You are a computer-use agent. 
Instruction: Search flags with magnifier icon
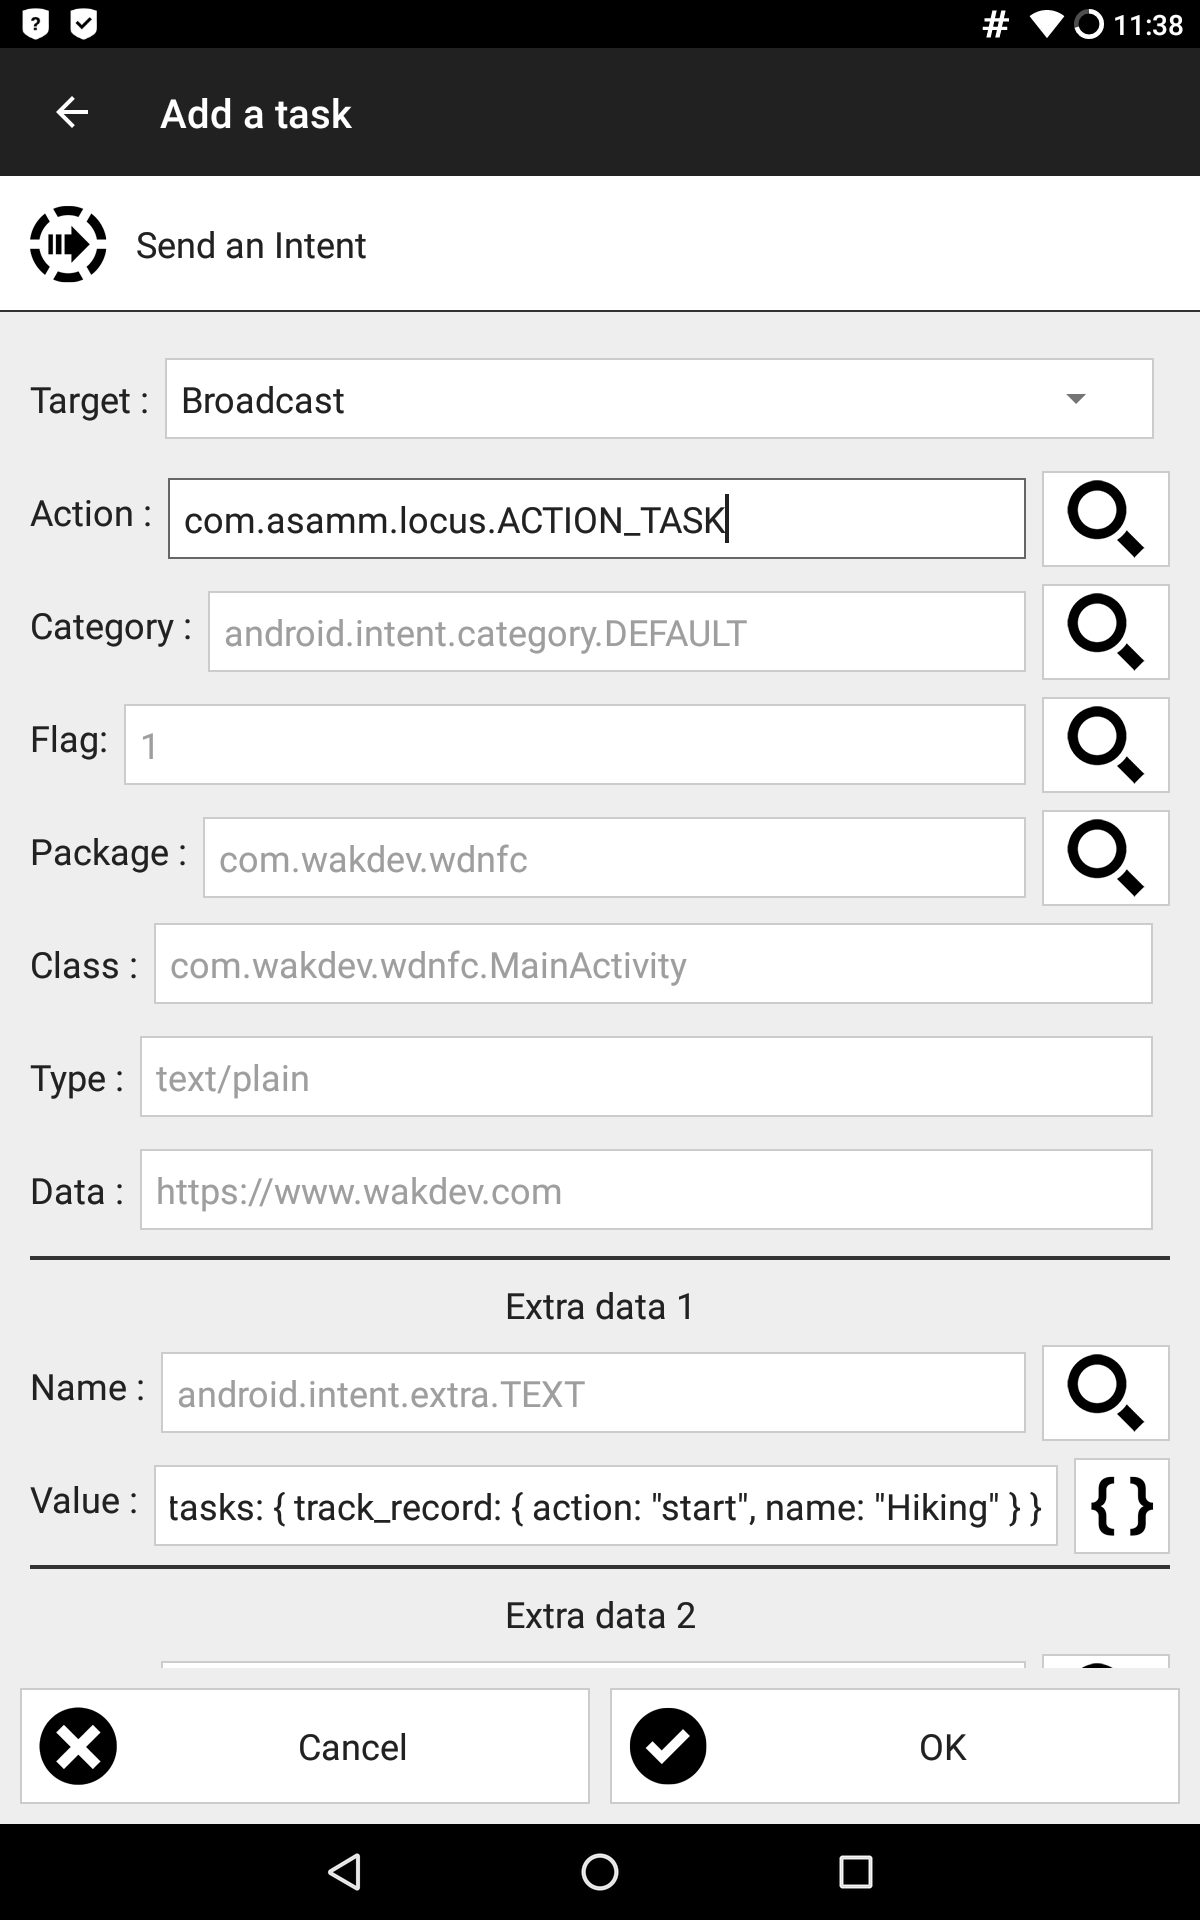coord(1105,745)
